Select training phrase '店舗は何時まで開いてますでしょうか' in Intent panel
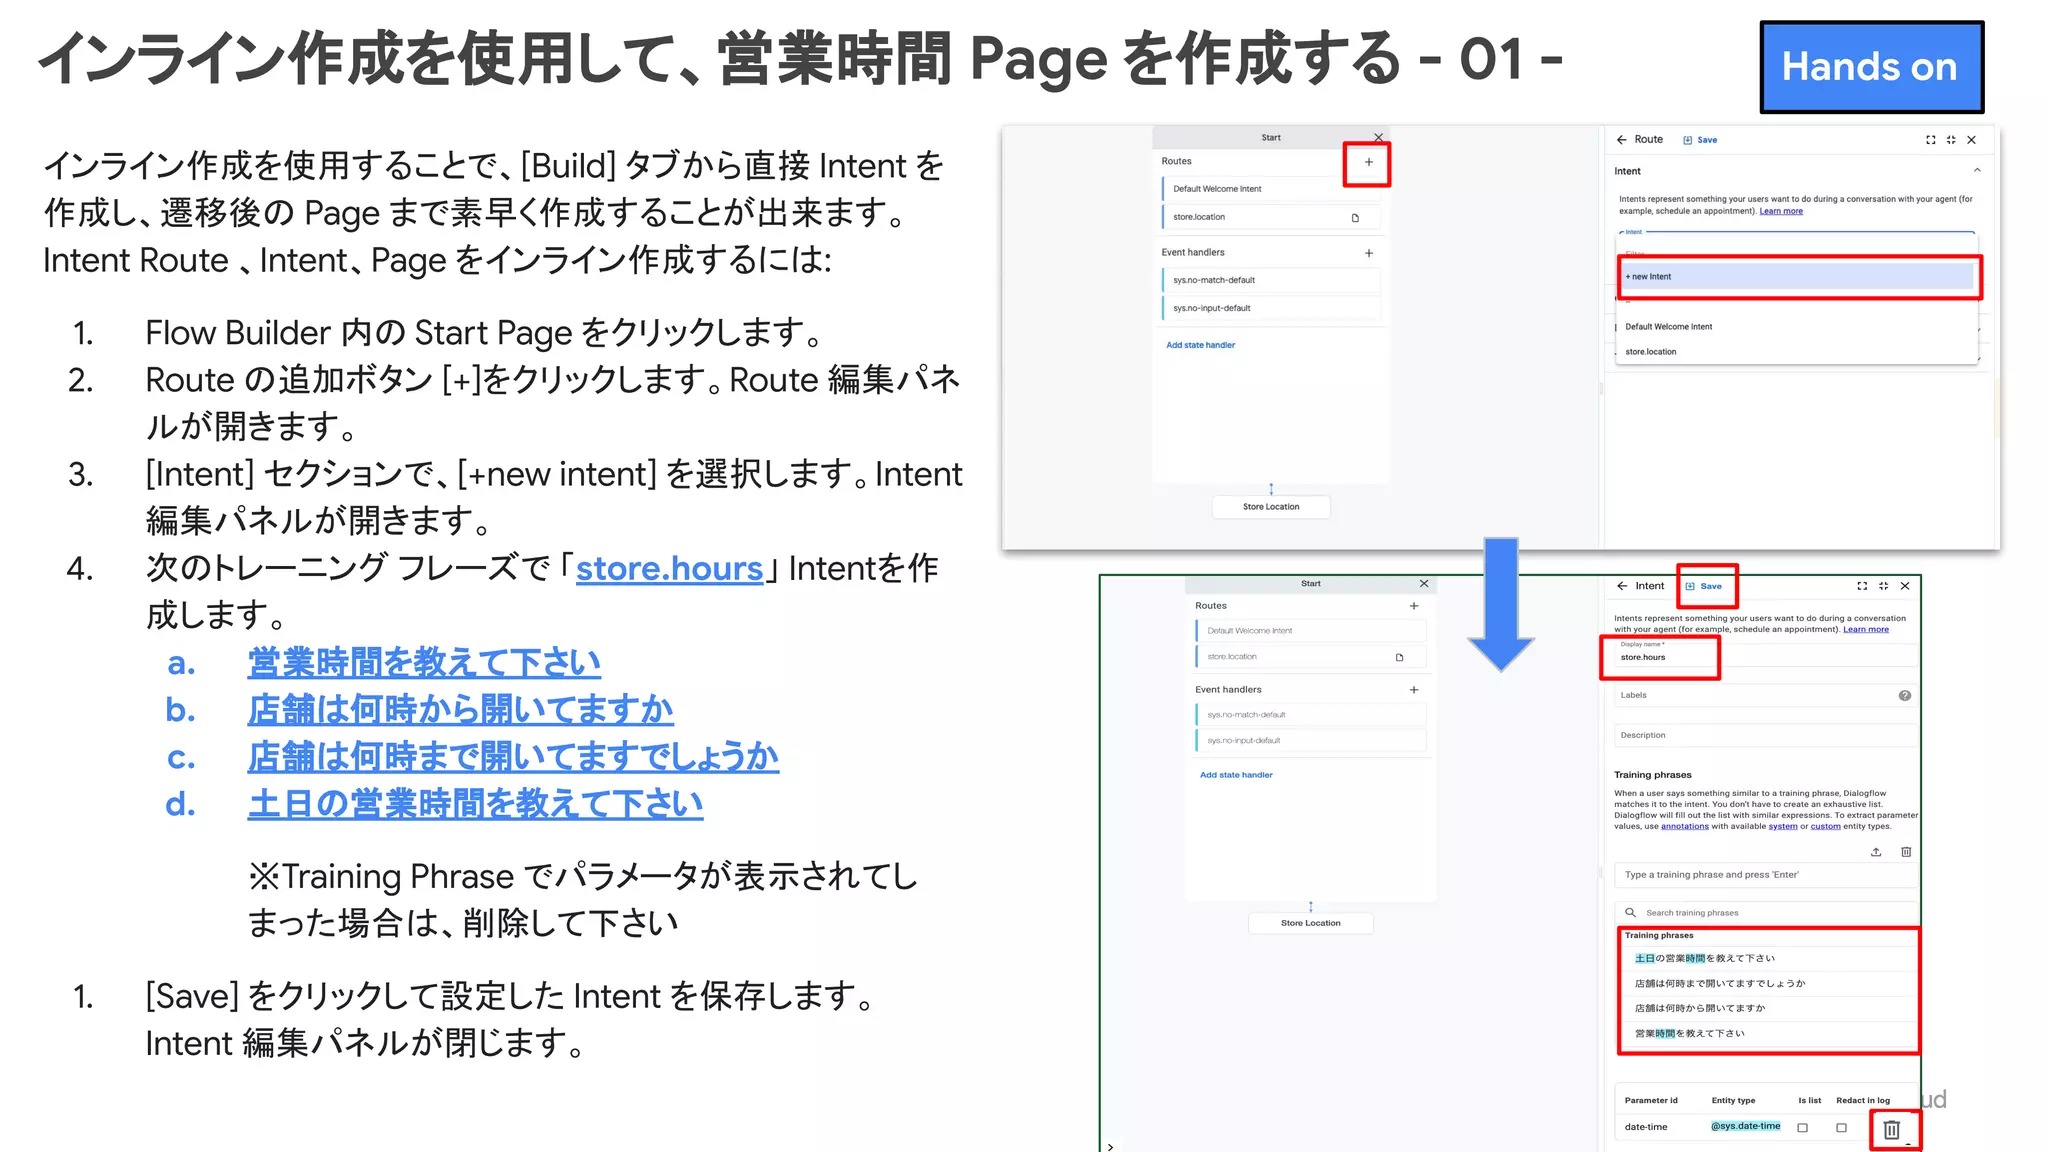The width and height of the screenshot is (2048, 1152). (x=1720, y=983)
